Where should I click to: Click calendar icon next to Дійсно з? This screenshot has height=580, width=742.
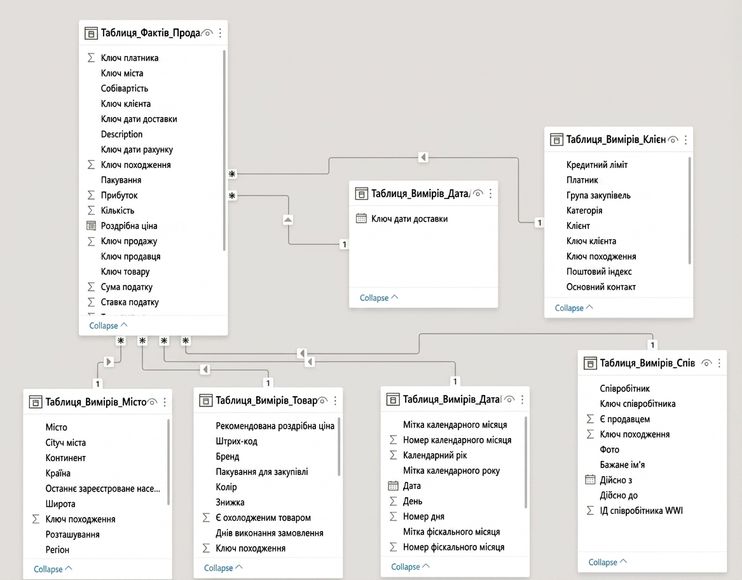(x=590, y=480)
